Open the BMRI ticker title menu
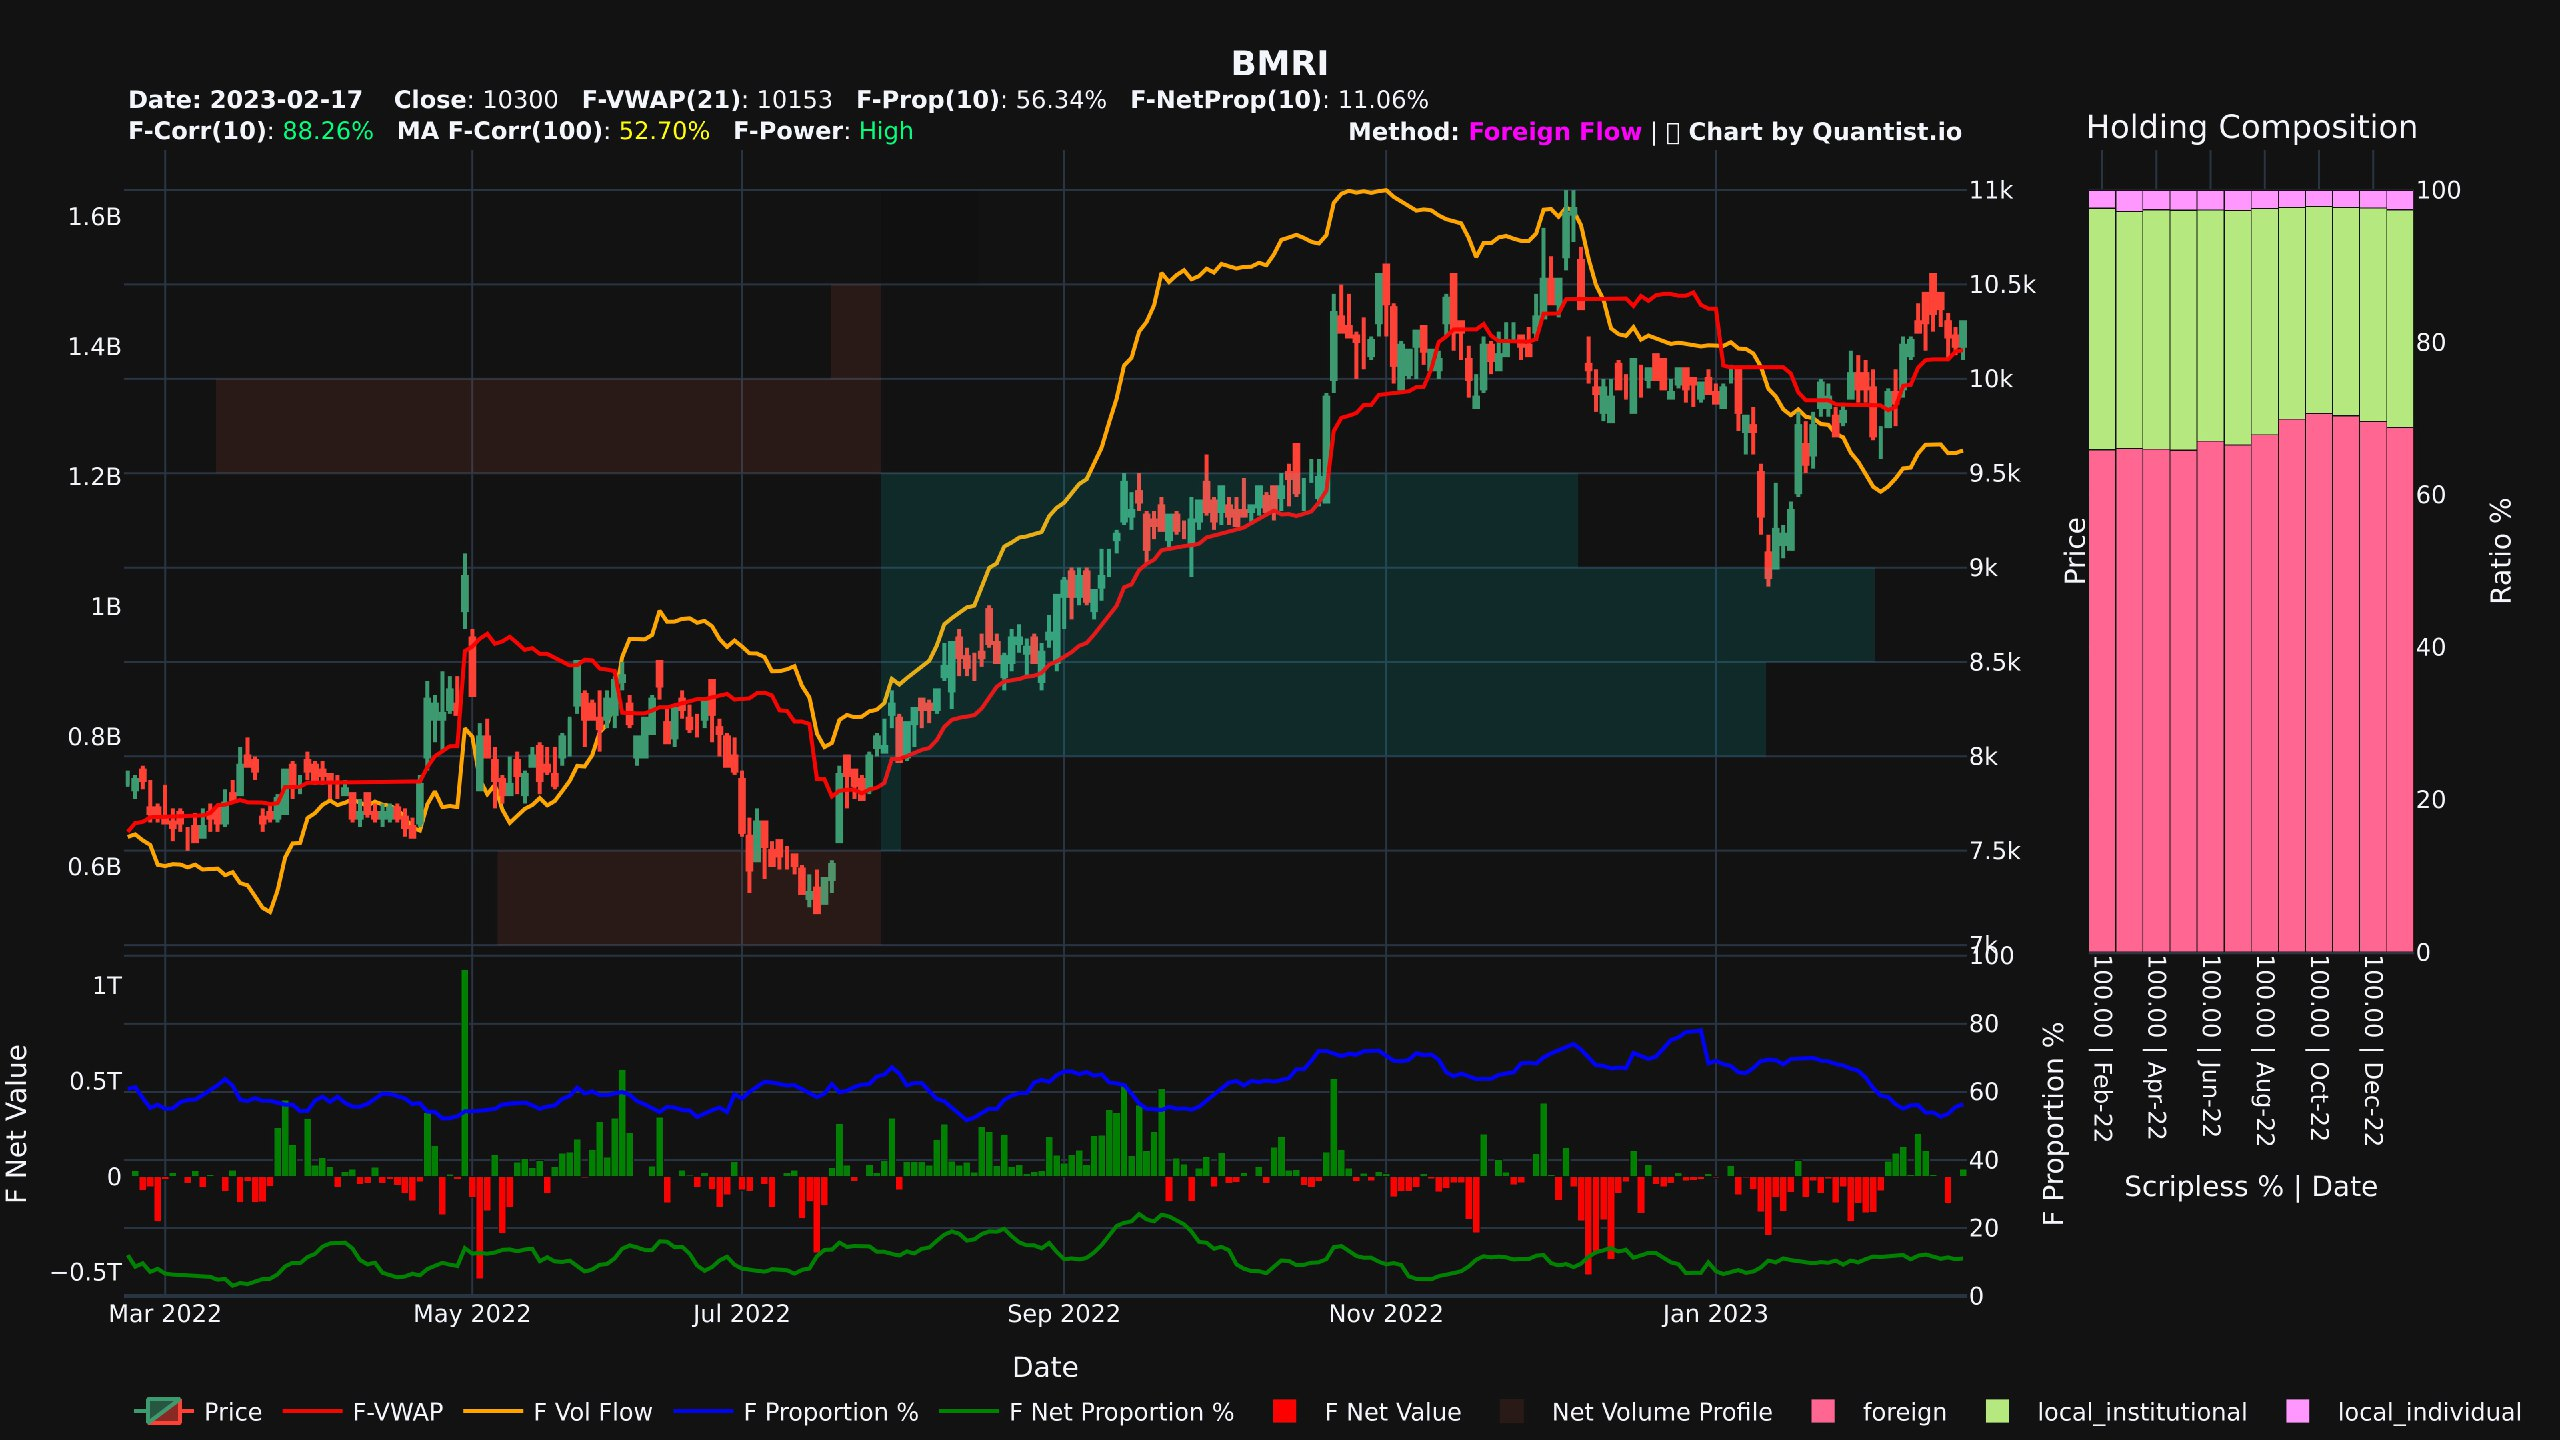Viewport: 2560px width, 1440px height. coord(1278,64)
